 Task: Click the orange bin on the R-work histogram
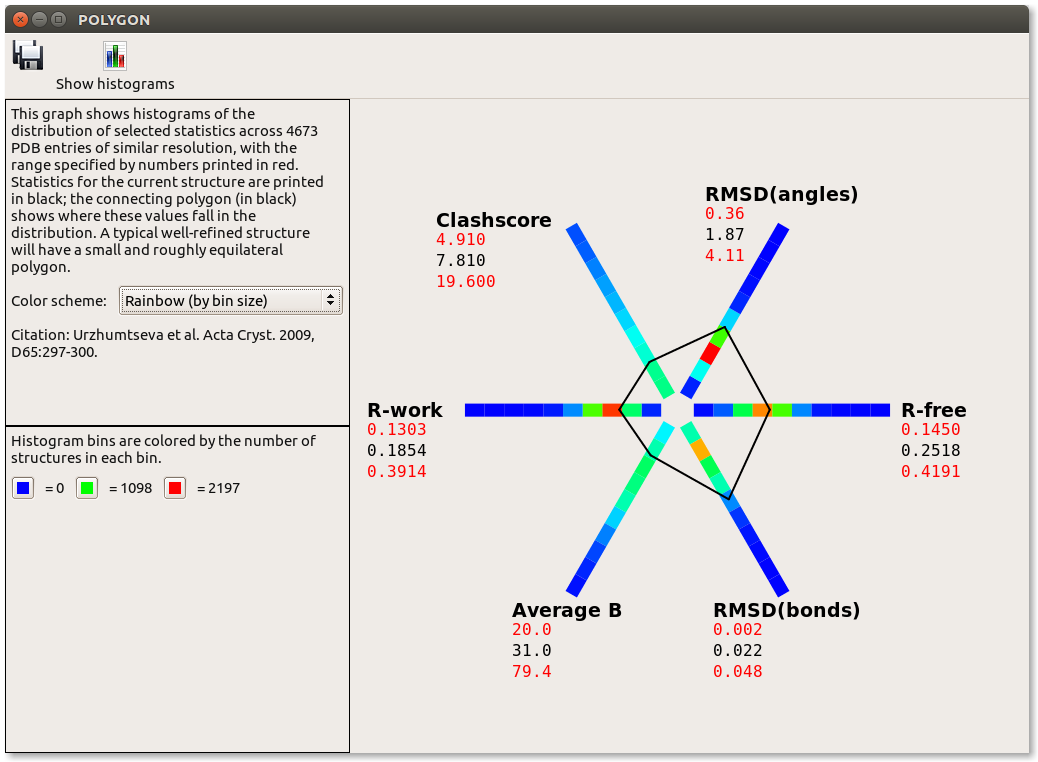pyautogui.click(x=611, y=410)
